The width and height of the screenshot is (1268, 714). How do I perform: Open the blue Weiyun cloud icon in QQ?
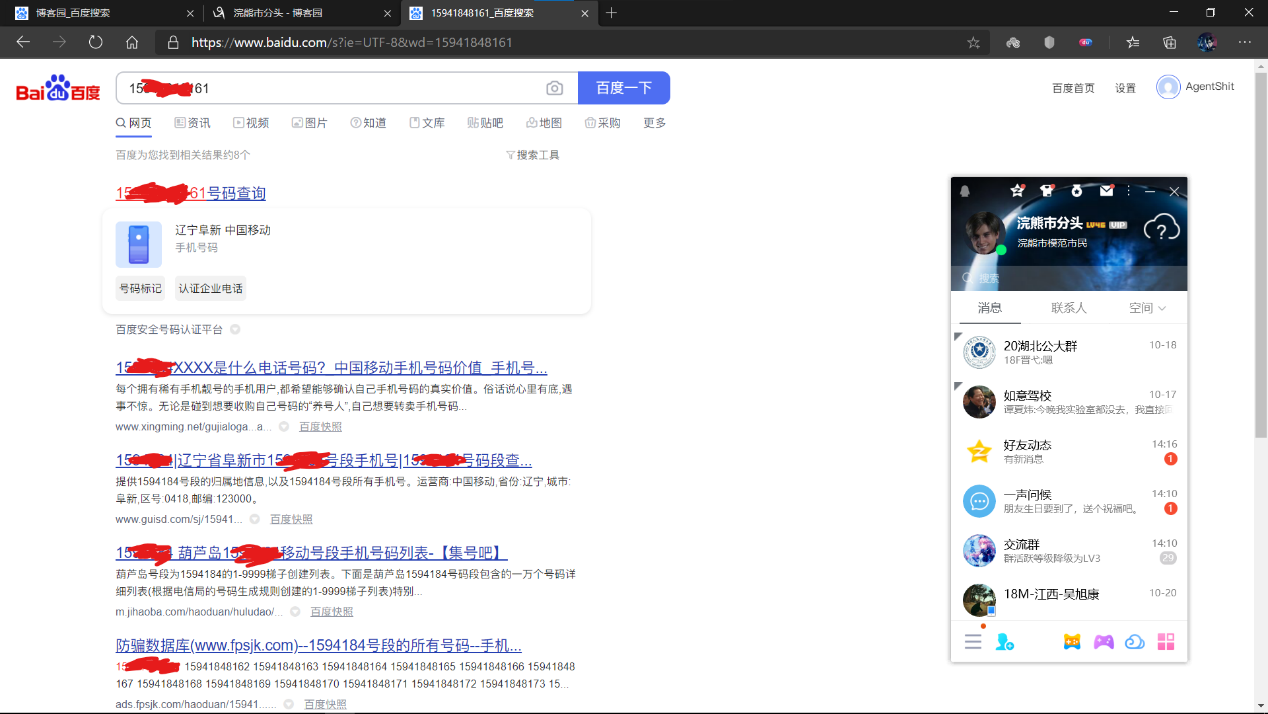pyautogui.click(x=1135, y=642)
